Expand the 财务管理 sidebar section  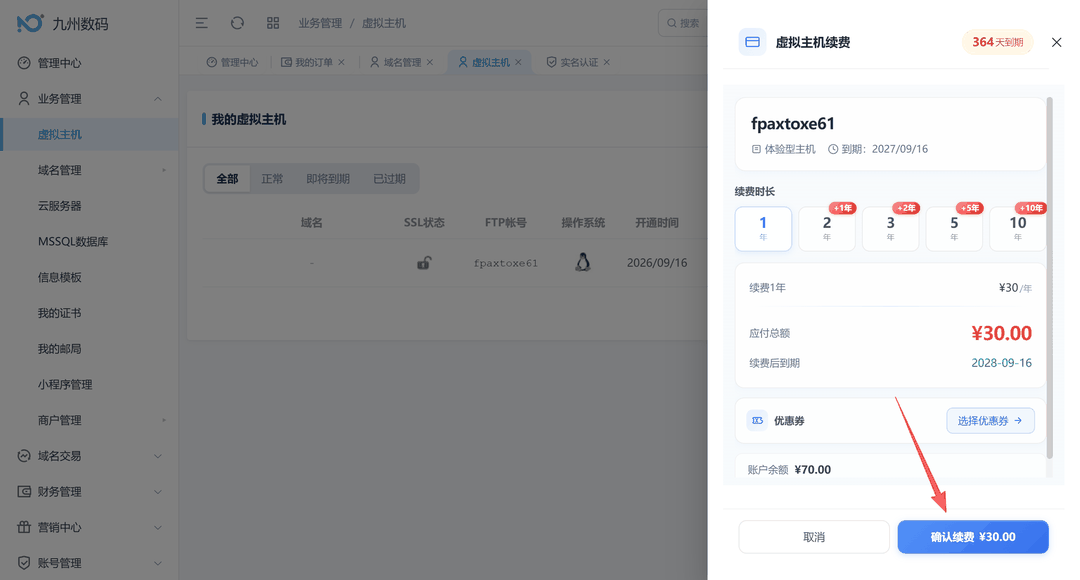[158, 492]
